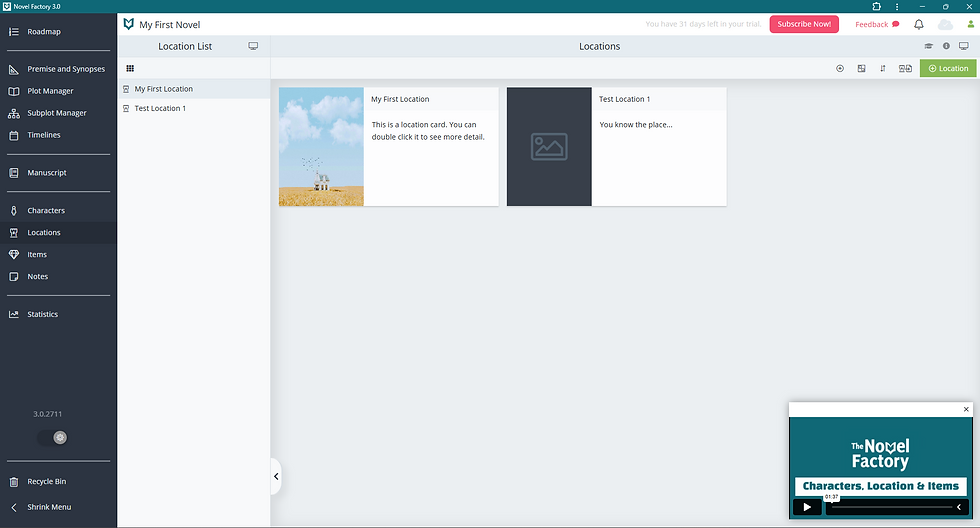Click the version number 3.0.2711
The width and height of the screenshot is (980, 528).
pos(48,414)
